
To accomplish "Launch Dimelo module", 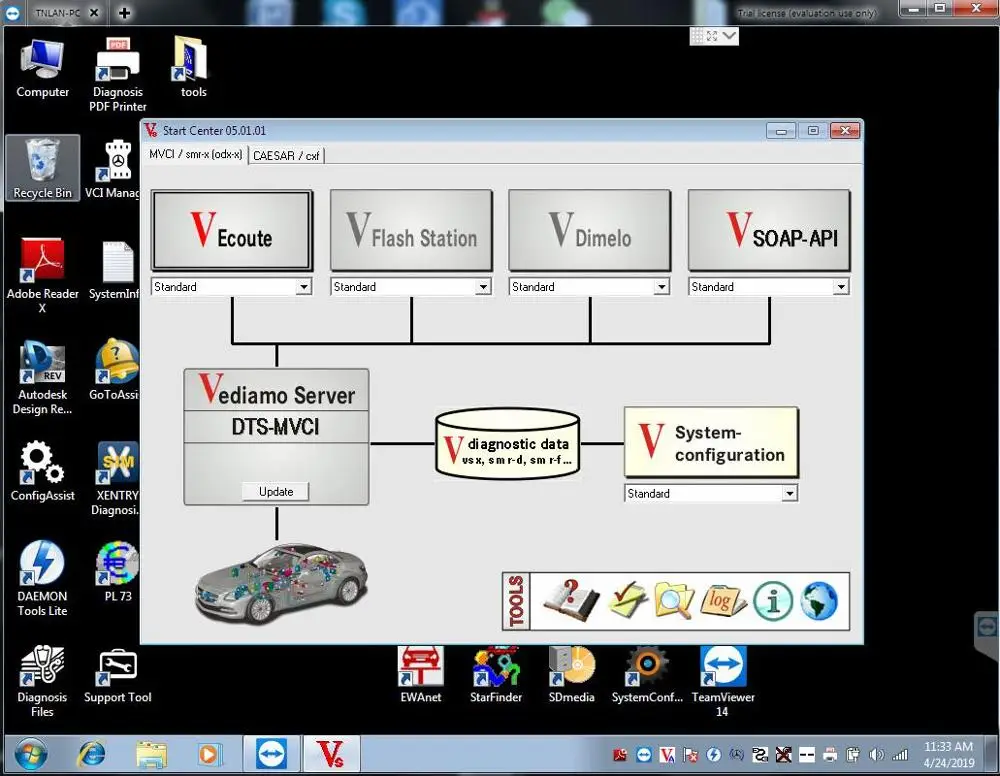I will tap(590, 230).
